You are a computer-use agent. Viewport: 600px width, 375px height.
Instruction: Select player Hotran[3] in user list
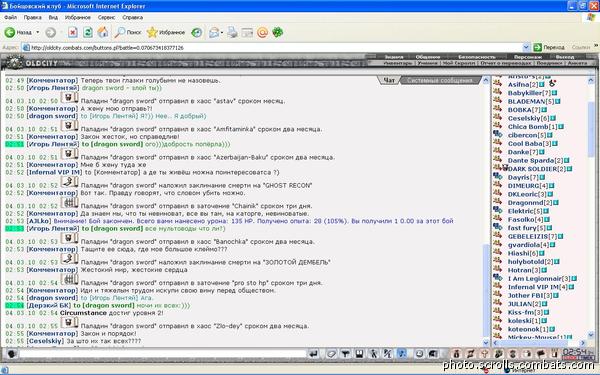(524, 270)
